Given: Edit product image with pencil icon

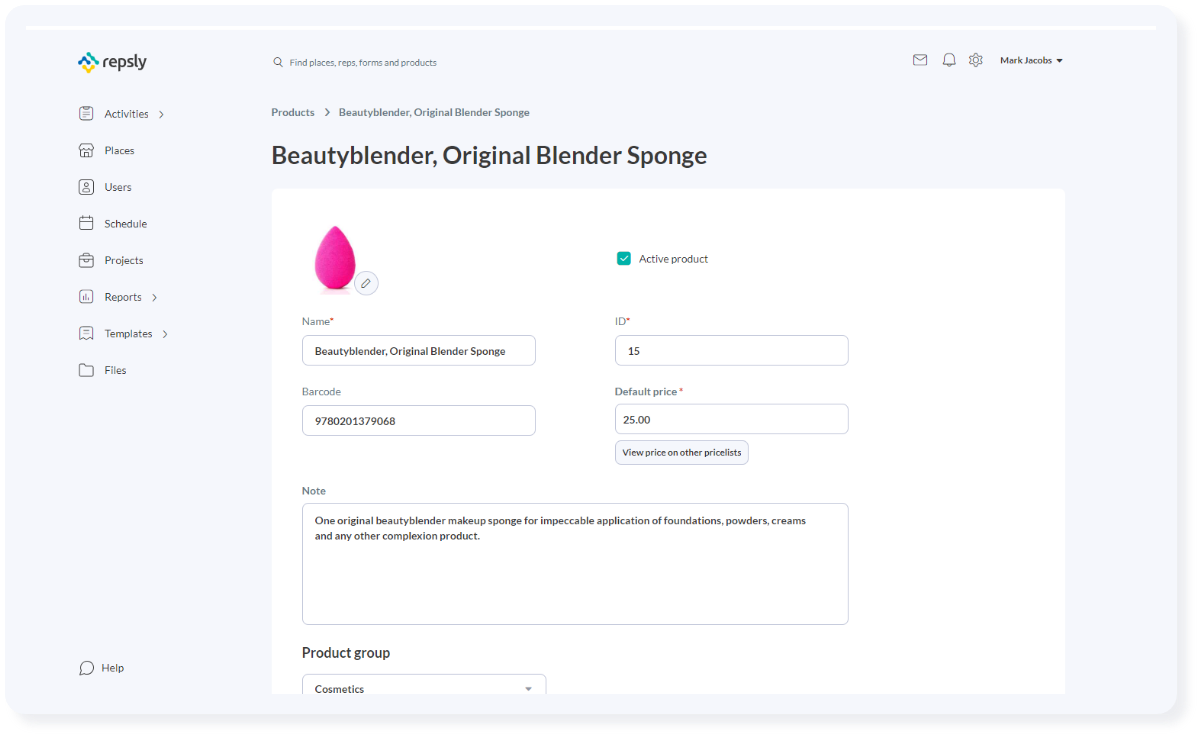Looking at the screenshot, I should pyautogui.click(x=366, y=283).
